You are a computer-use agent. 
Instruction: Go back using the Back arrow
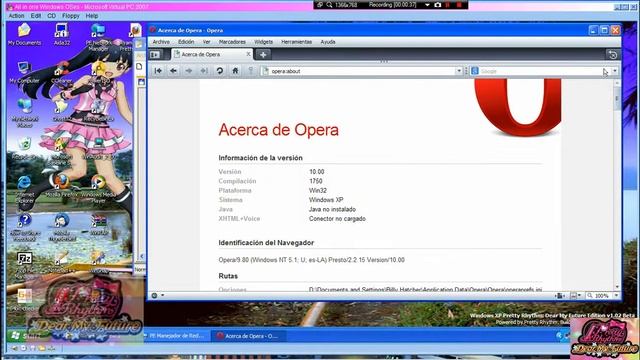(x=173, y=71)
